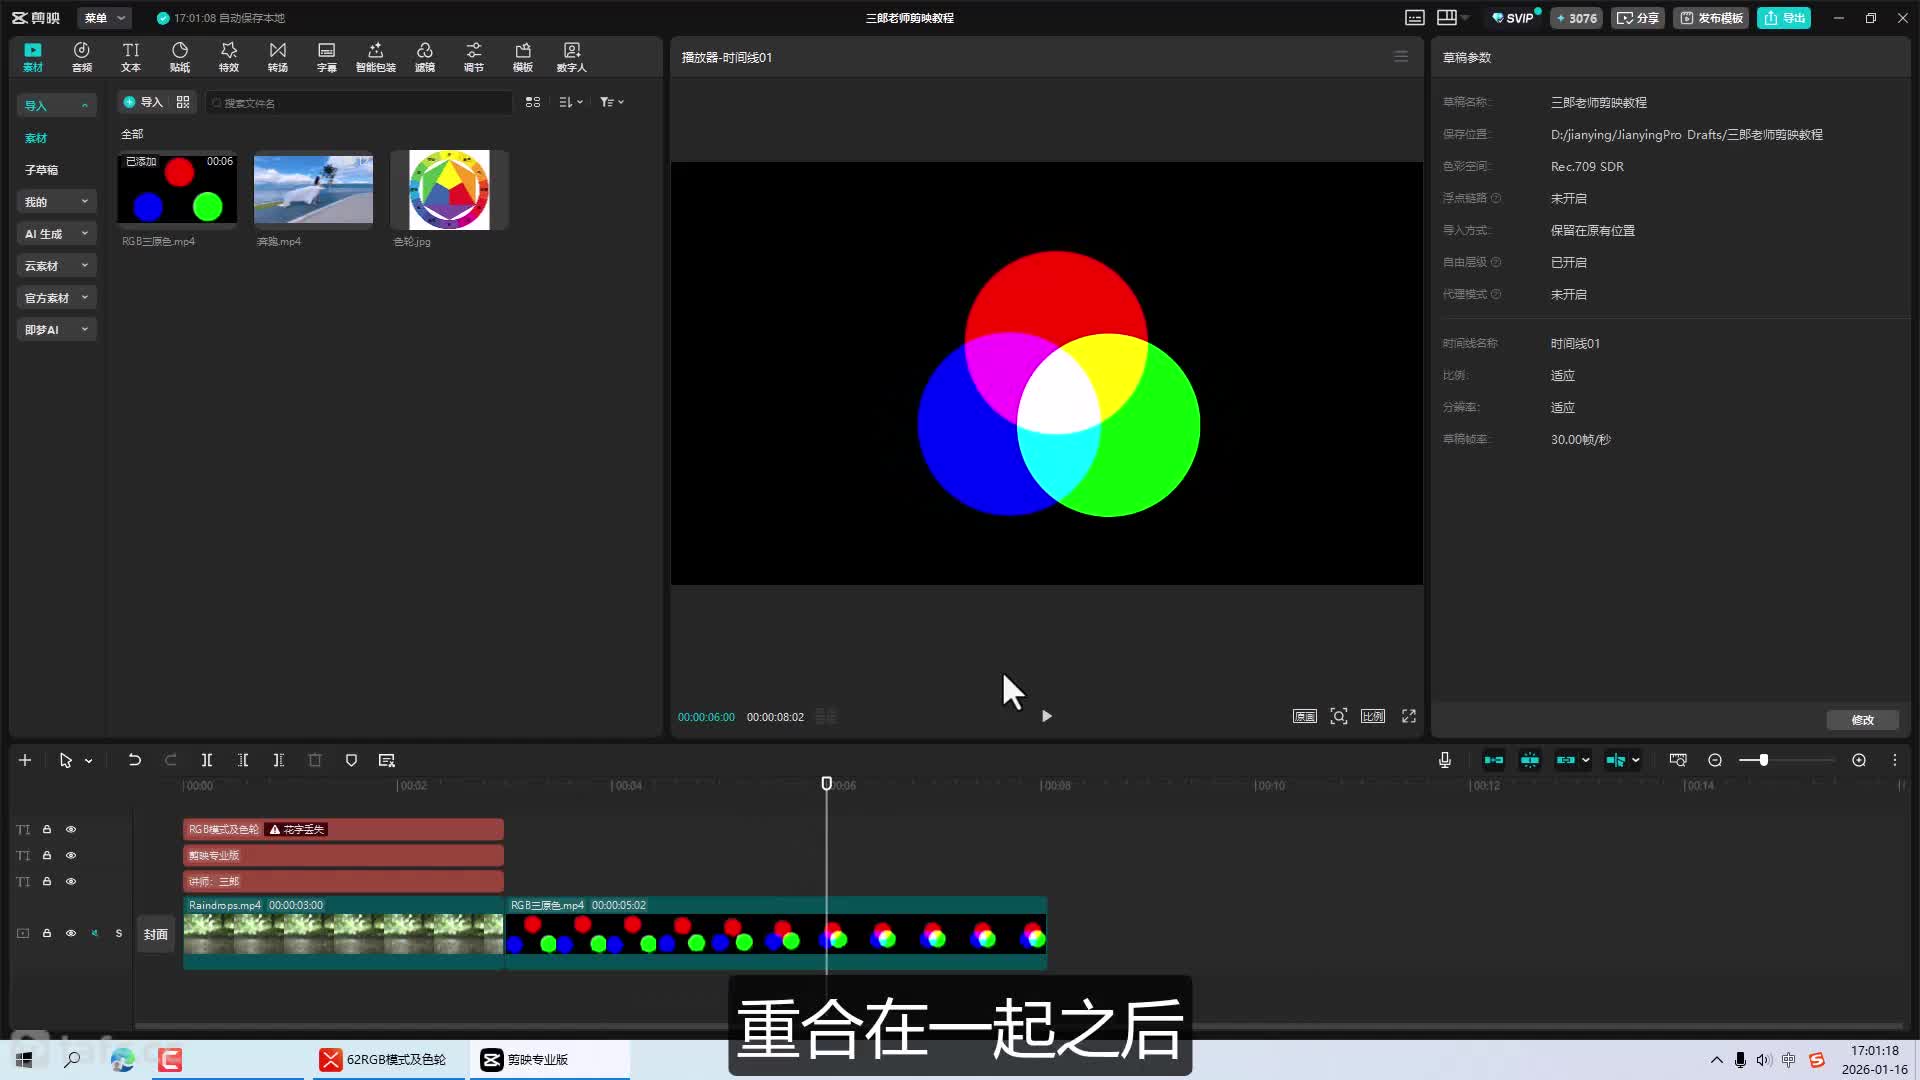The width and height of the screenshot is (1920, 1080).
Task: Click the split clip tool in timeline toolbar
Action: (207, 760)
